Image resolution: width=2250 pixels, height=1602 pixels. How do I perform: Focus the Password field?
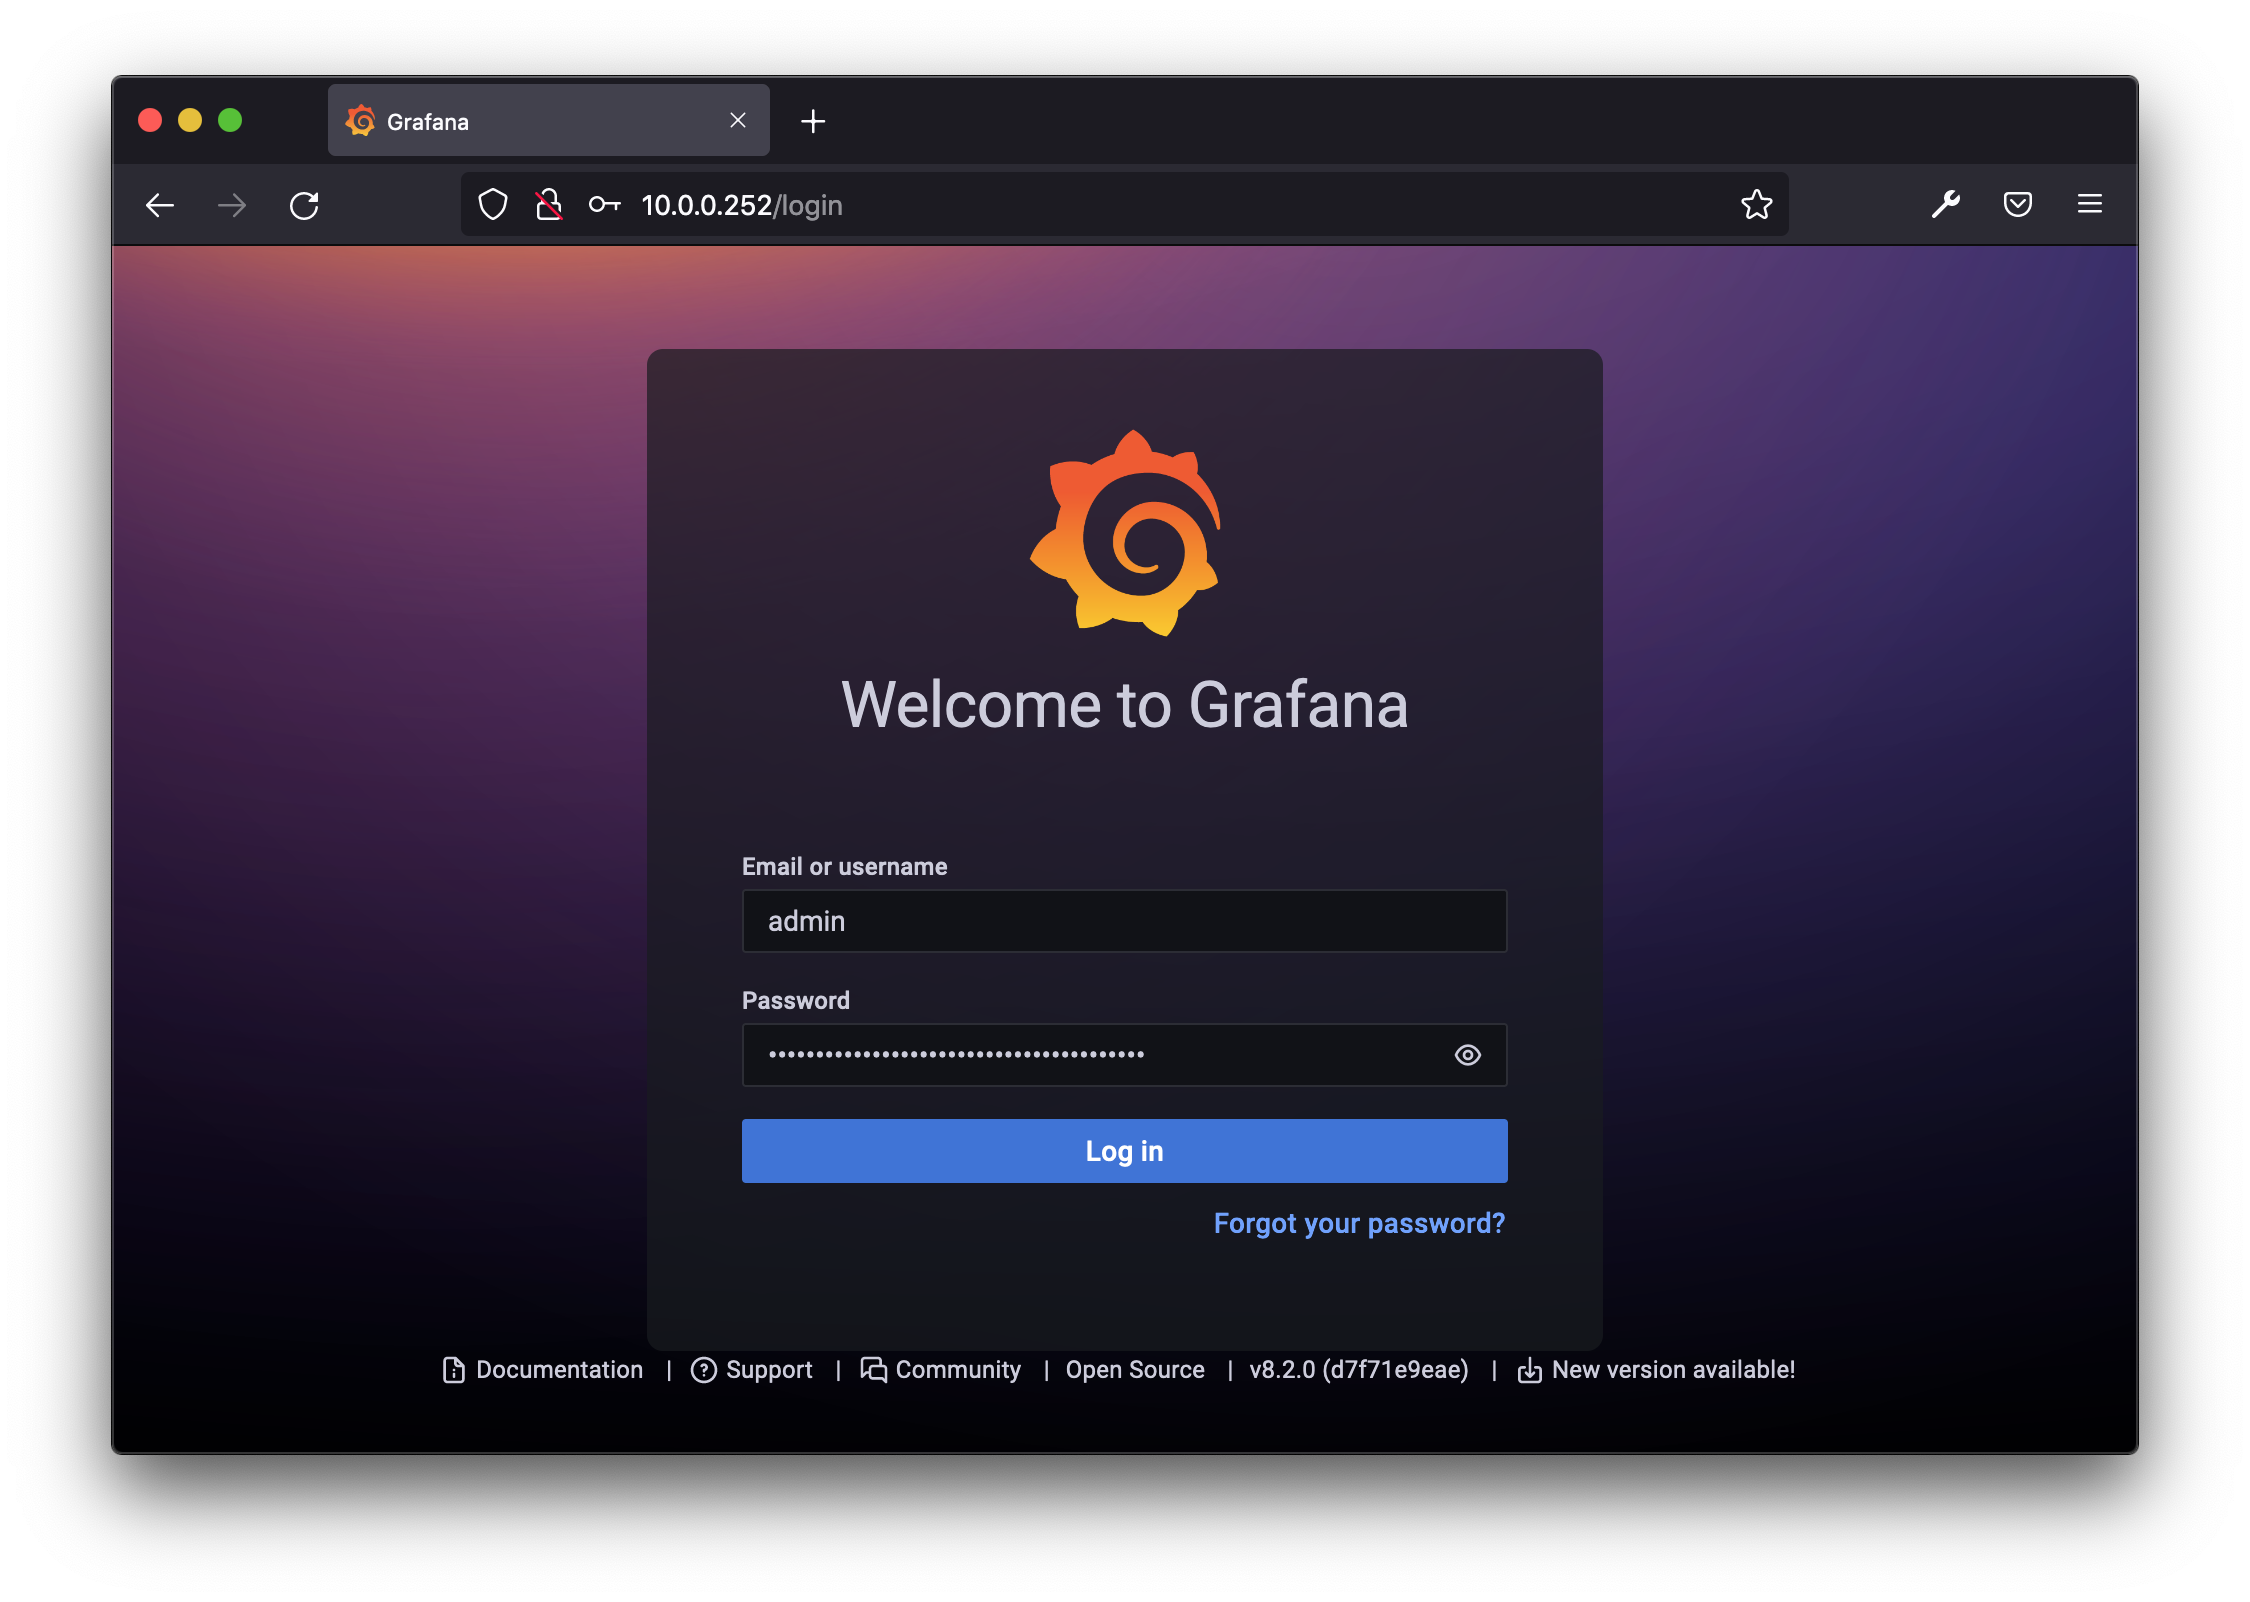tap(1124, 1055)
